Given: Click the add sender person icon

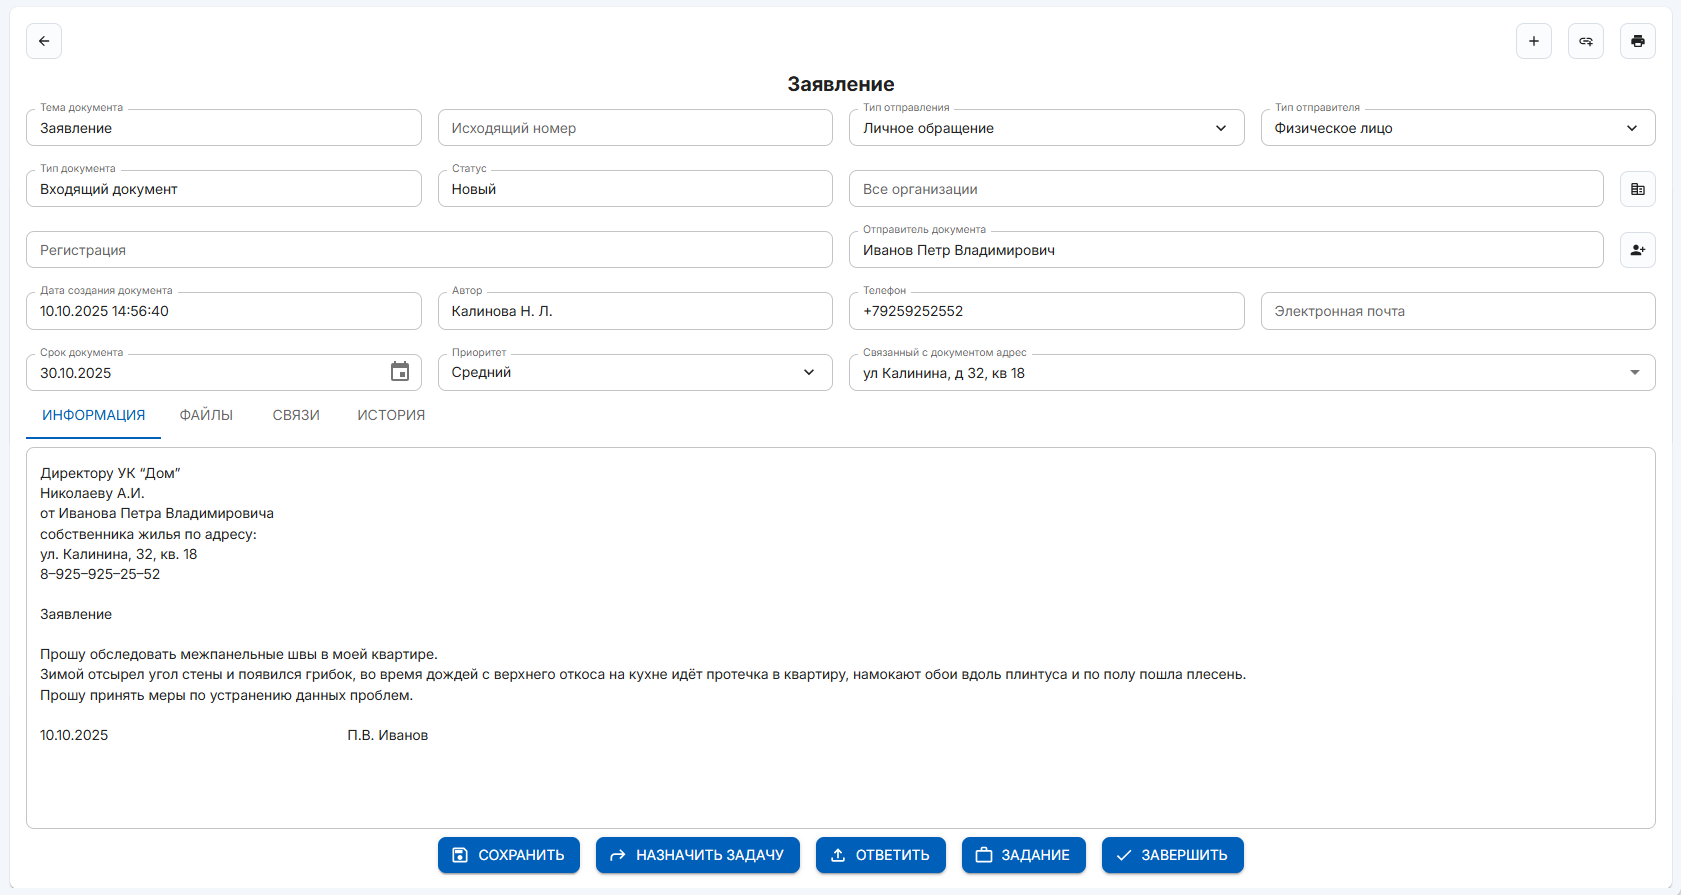Looking at the screenshot, I should (1637, 250).
